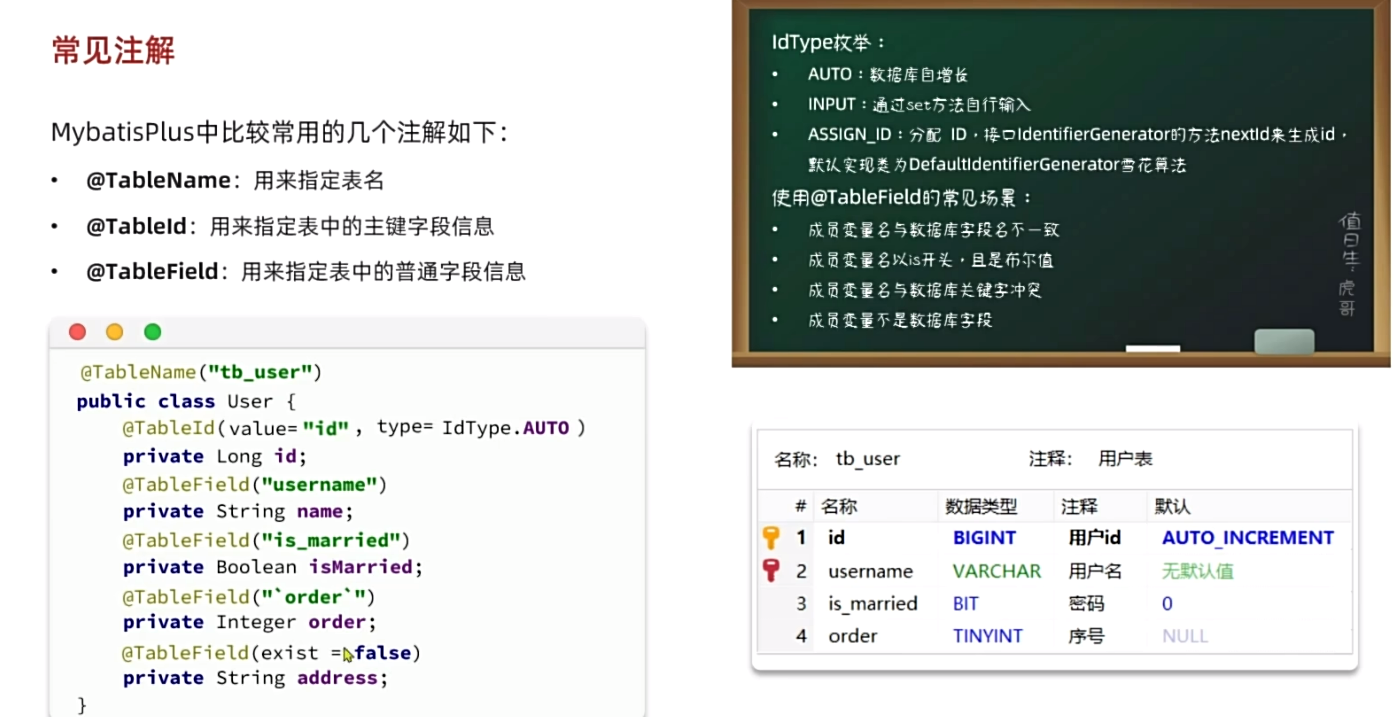The width and height of the screenshot is (1395, 717).
Task: Click the "用户表" comment value
Action: tap(1125, 459)
